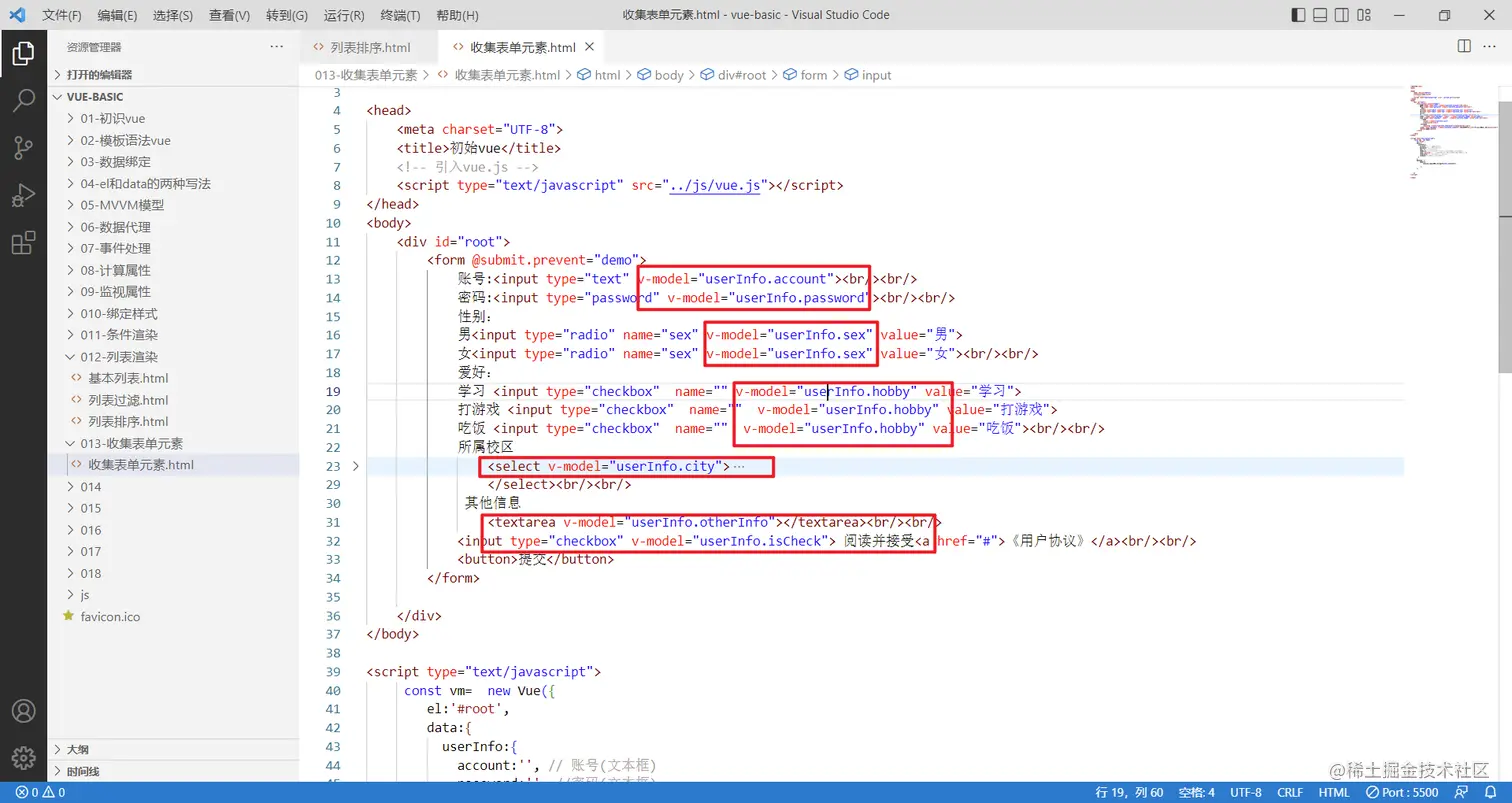Open 查看(V) menu

pos(230,15)
